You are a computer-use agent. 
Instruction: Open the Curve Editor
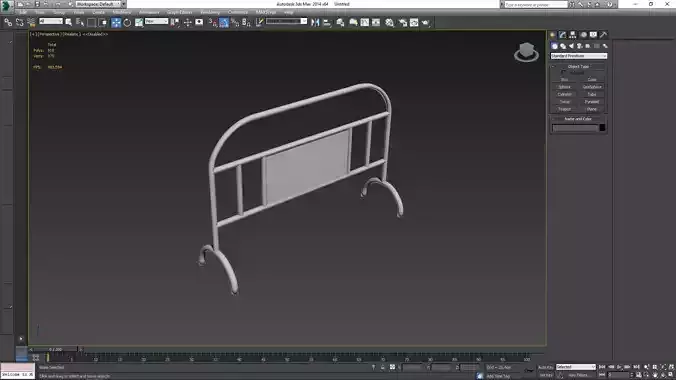[x=365, y=22]
